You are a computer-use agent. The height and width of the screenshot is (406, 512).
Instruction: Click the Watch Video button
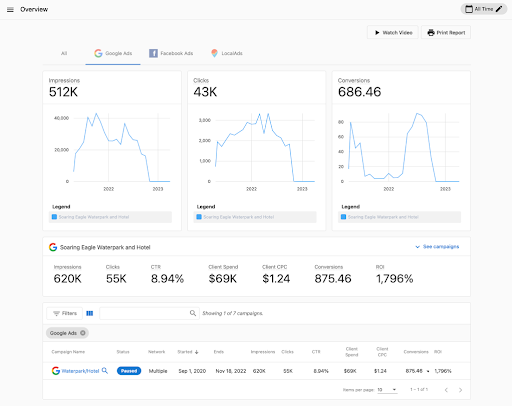pyautogui.click(x=393, y=32)
